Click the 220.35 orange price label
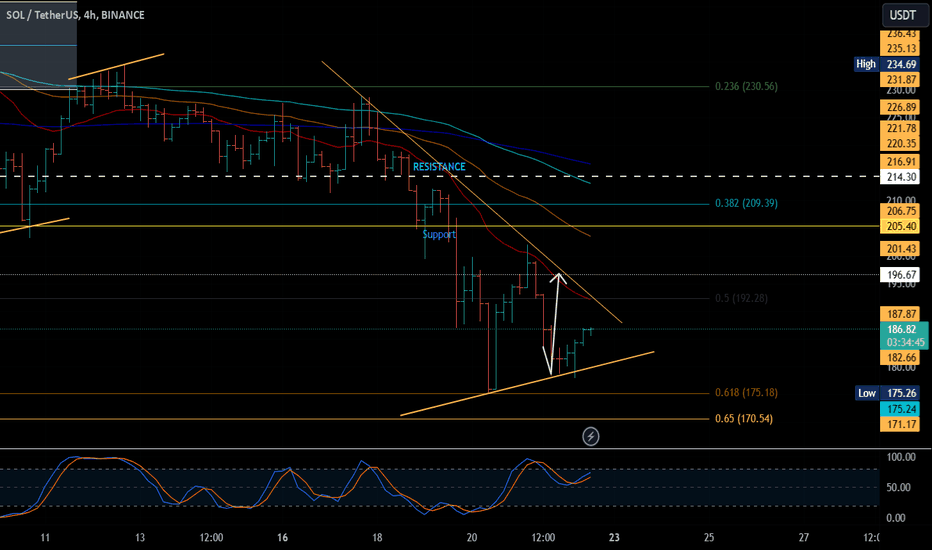 [901, 143]
